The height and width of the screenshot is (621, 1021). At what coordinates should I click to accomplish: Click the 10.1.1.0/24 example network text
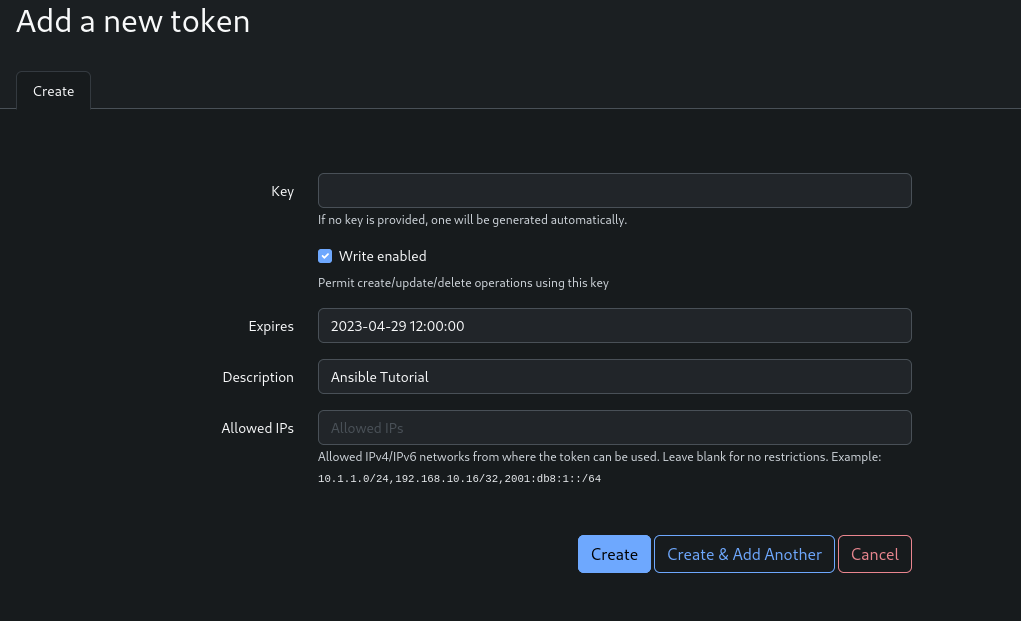click(x=353, y=479)
